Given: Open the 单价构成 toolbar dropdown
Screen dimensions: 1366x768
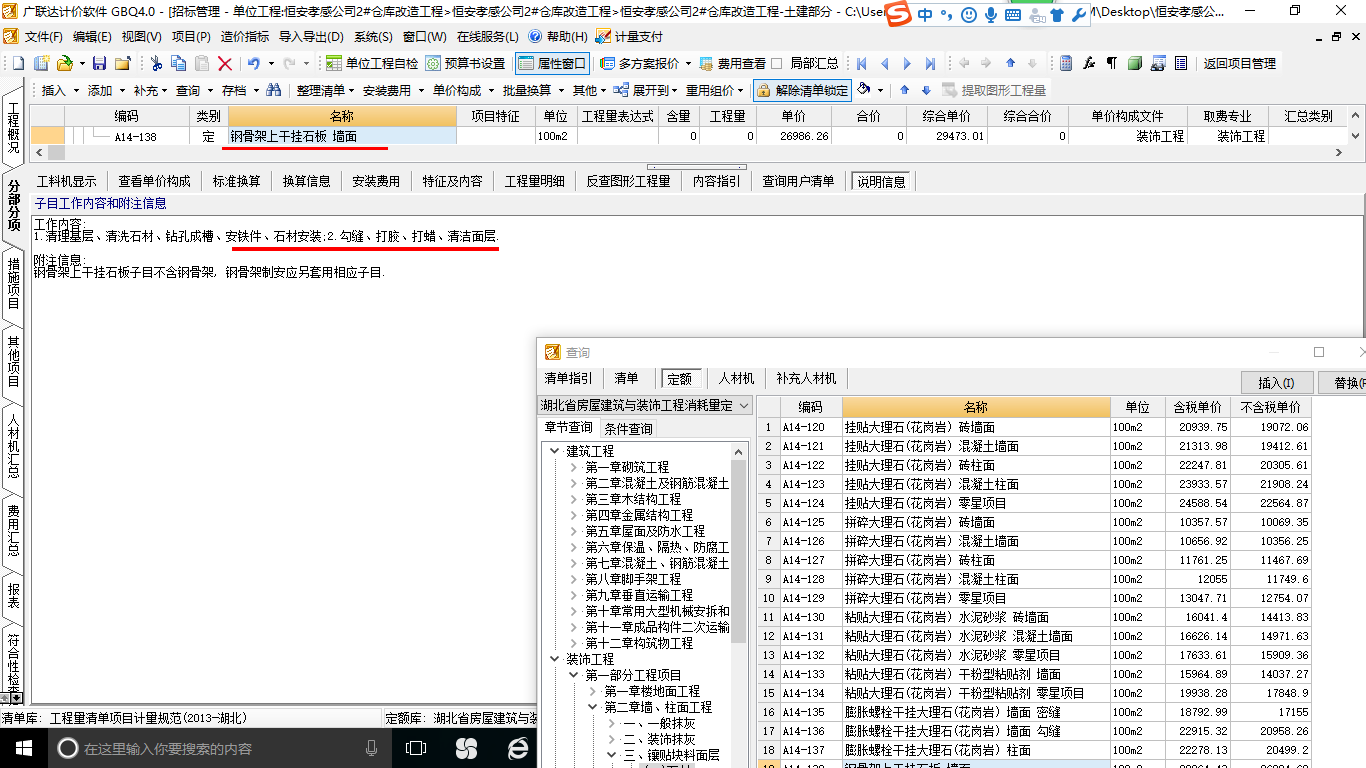Looking at the screenshot, I should pyautogui.click(x=462, y=90).
